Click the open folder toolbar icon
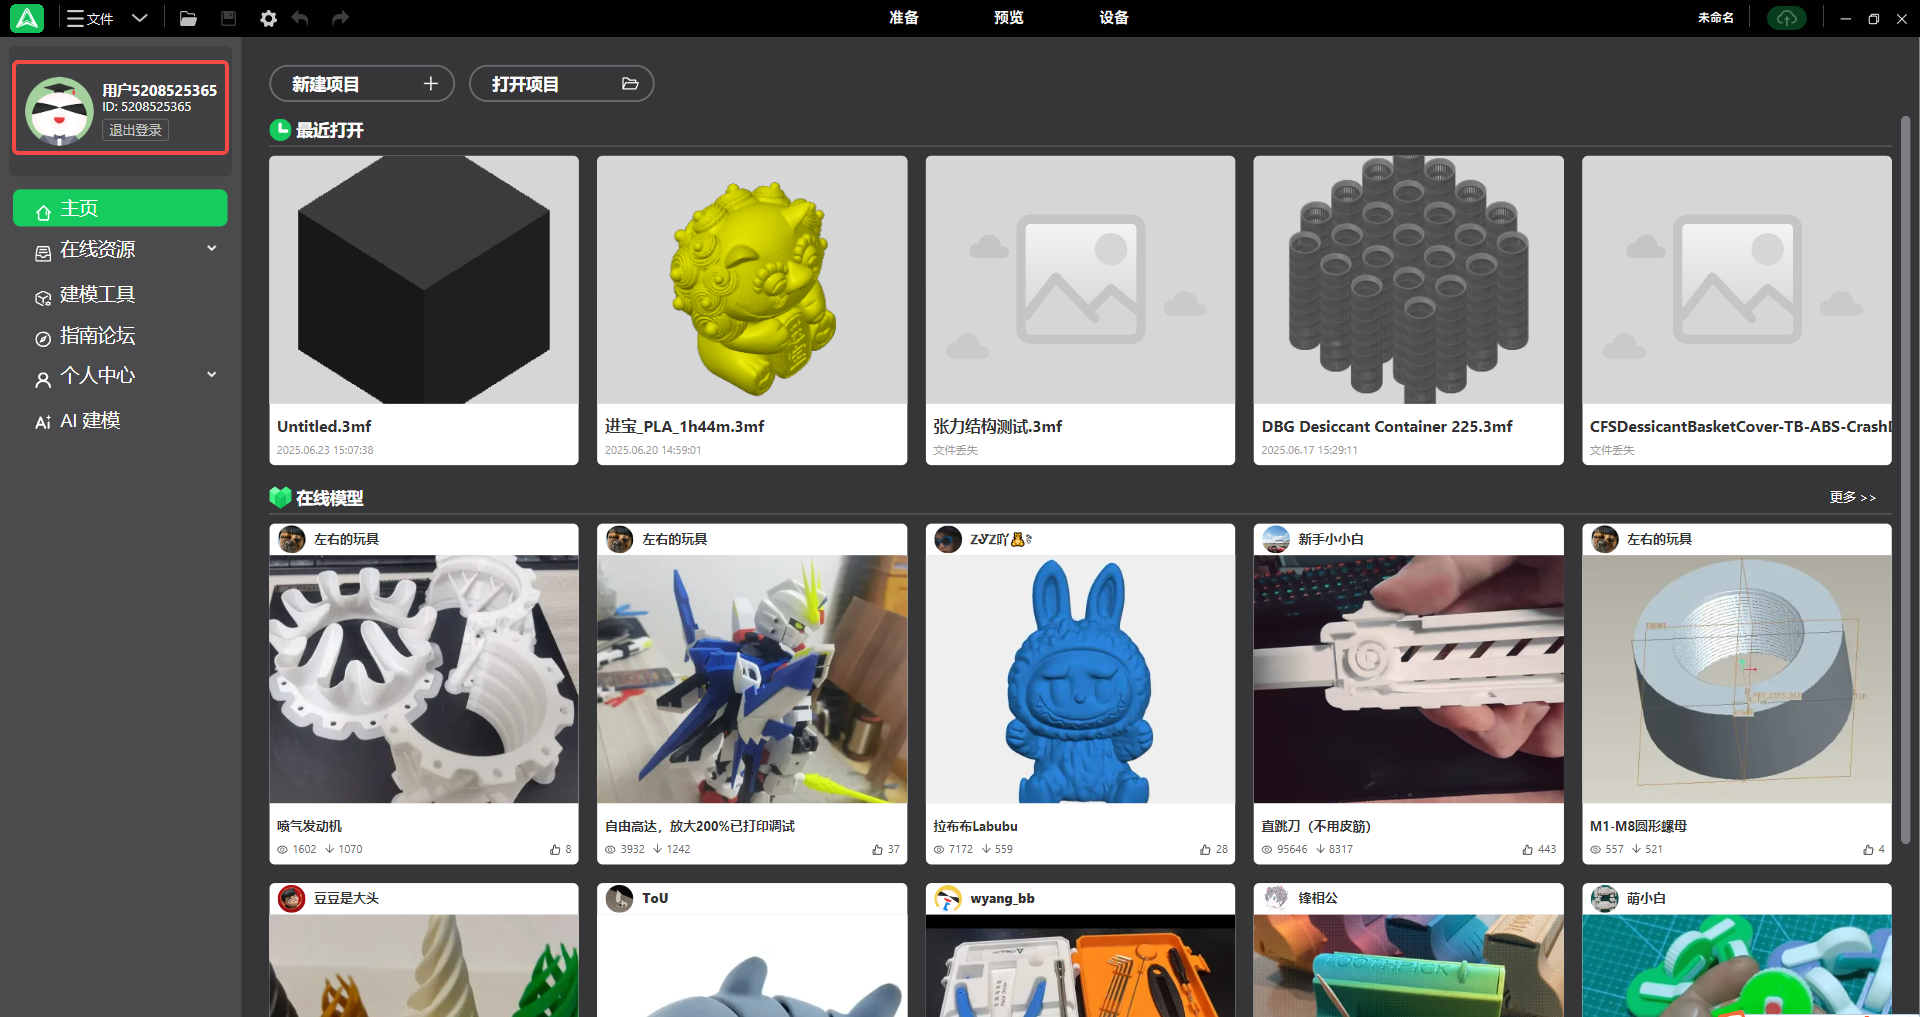 pyautogui.click(x=188, y=18)
